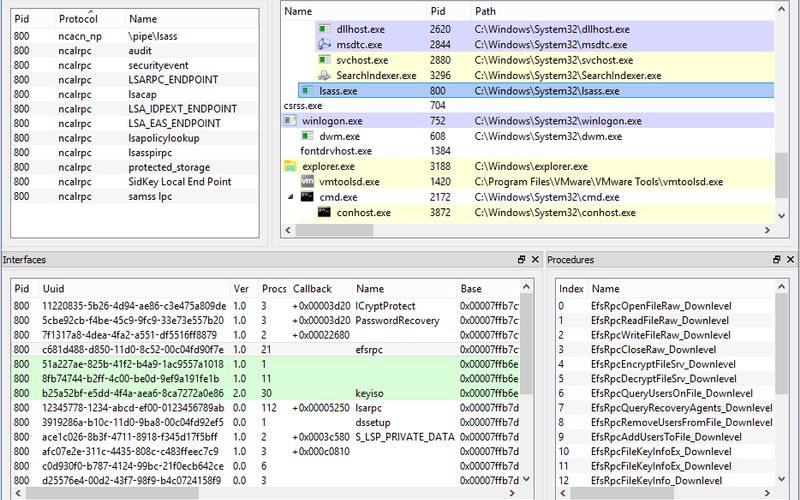Image resolution: width=800 pixels, height=500 pixels.
Task: Select interface uuid 51a227ae-825b-41f2-b4a9-1ac9557a1018
Action: [265, 364]
